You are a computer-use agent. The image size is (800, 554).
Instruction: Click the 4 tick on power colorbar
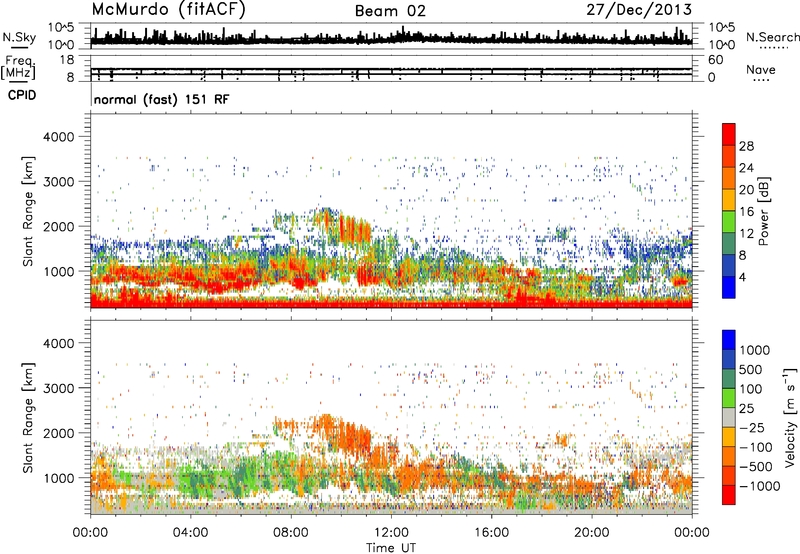[742, 277]
